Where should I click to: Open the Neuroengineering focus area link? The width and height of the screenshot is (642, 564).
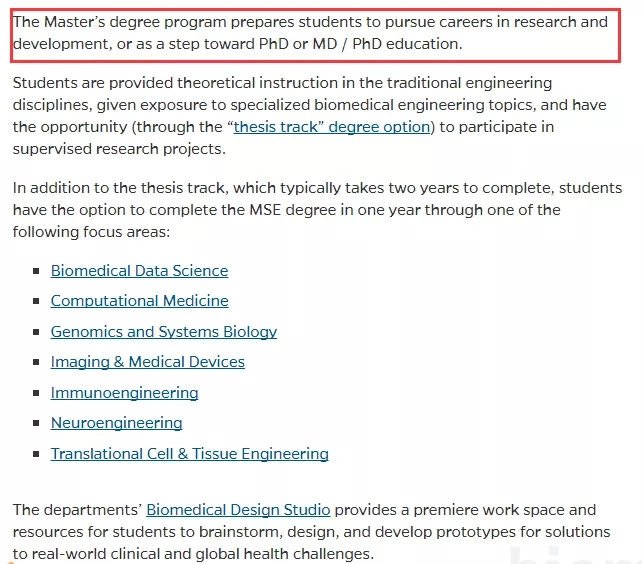(117, 423)
